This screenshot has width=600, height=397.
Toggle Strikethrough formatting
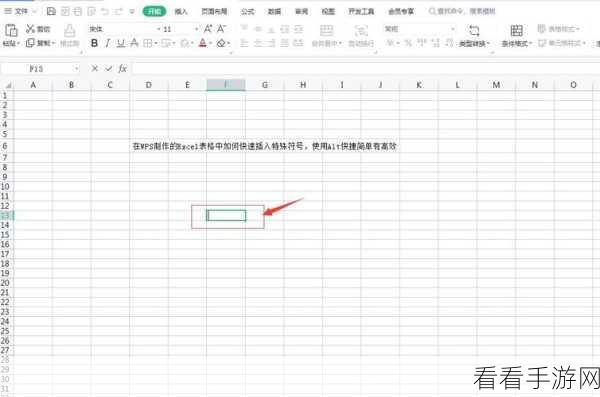(x=134, y=43)
